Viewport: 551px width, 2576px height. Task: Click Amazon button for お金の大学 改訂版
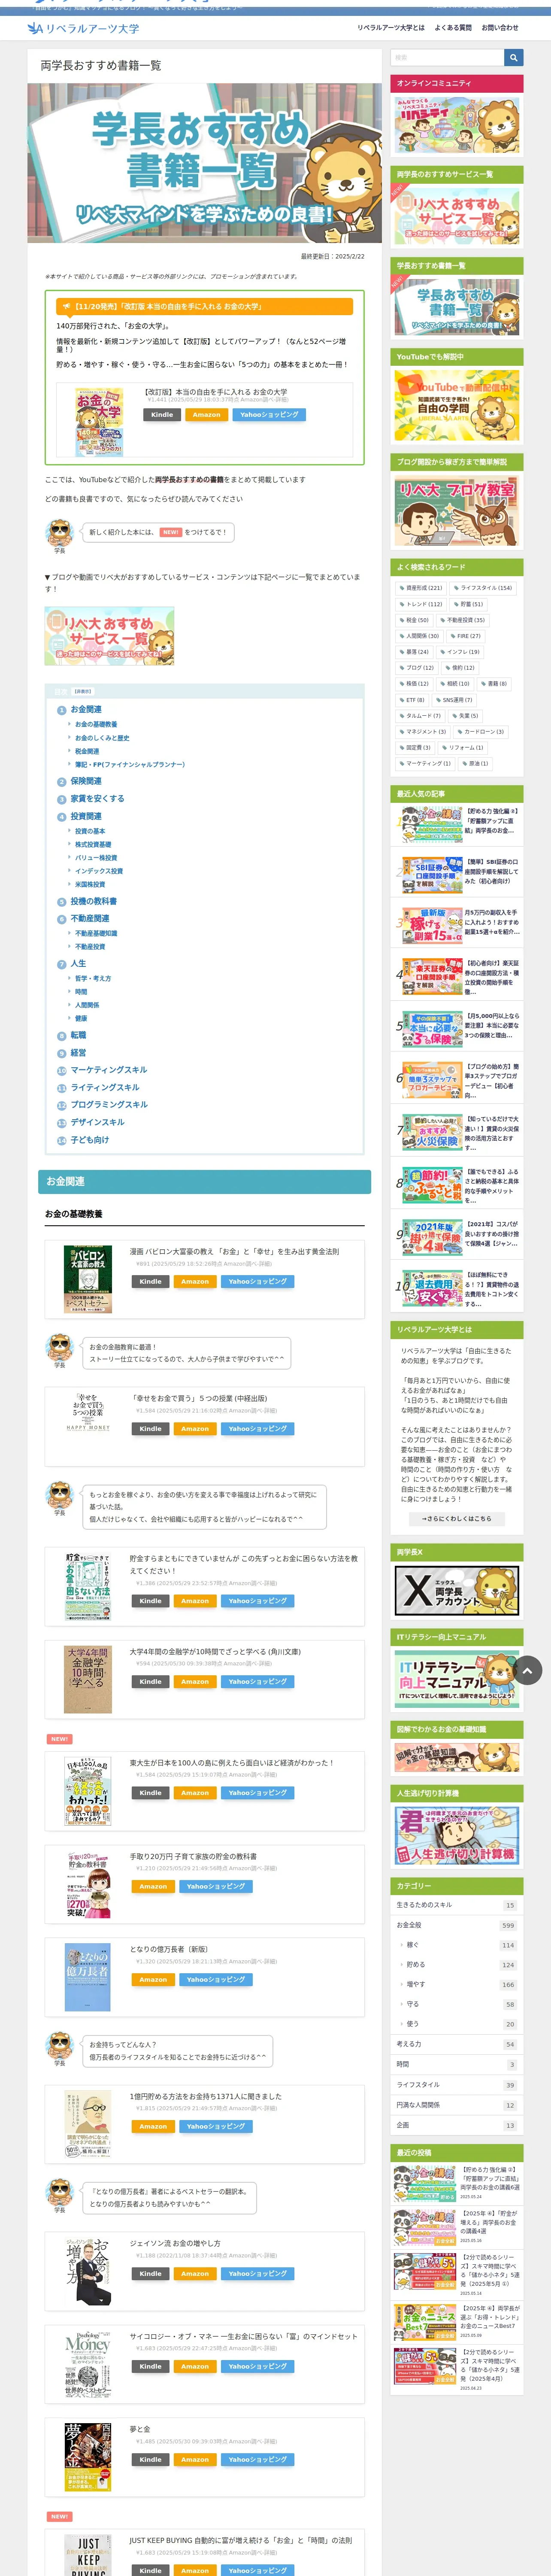click(x=207, y=415)
